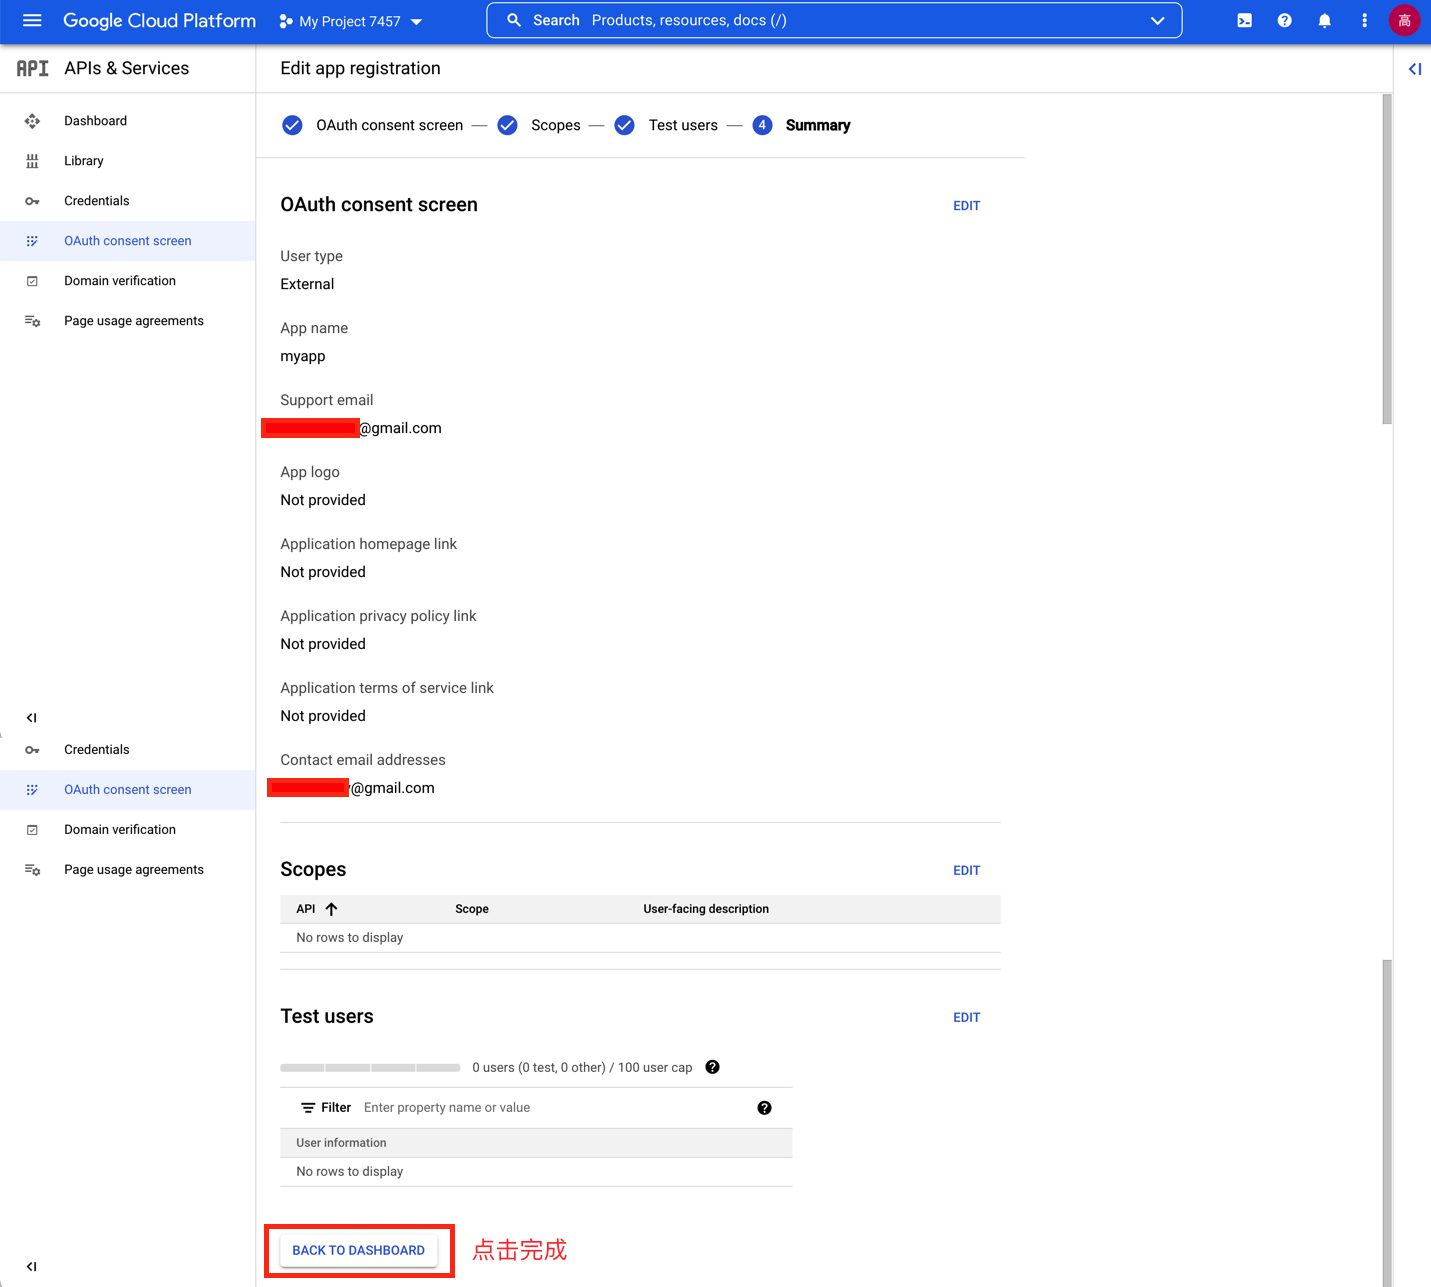Open My Project 7457 project dropdown
Screen dimensions: 1431x1287
pos(351,21)
